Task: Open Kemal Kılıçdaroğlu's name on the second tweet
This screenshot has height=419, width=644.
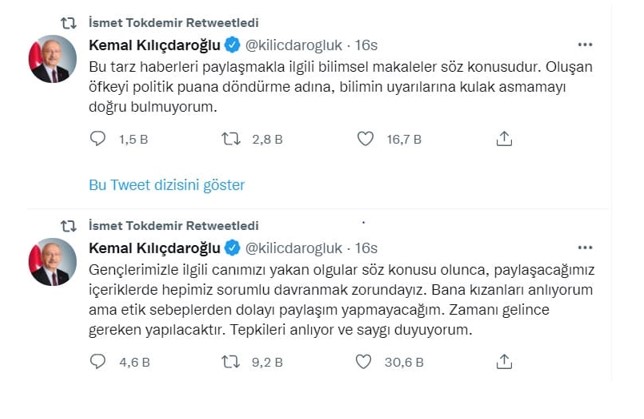Action: (153, 248)
